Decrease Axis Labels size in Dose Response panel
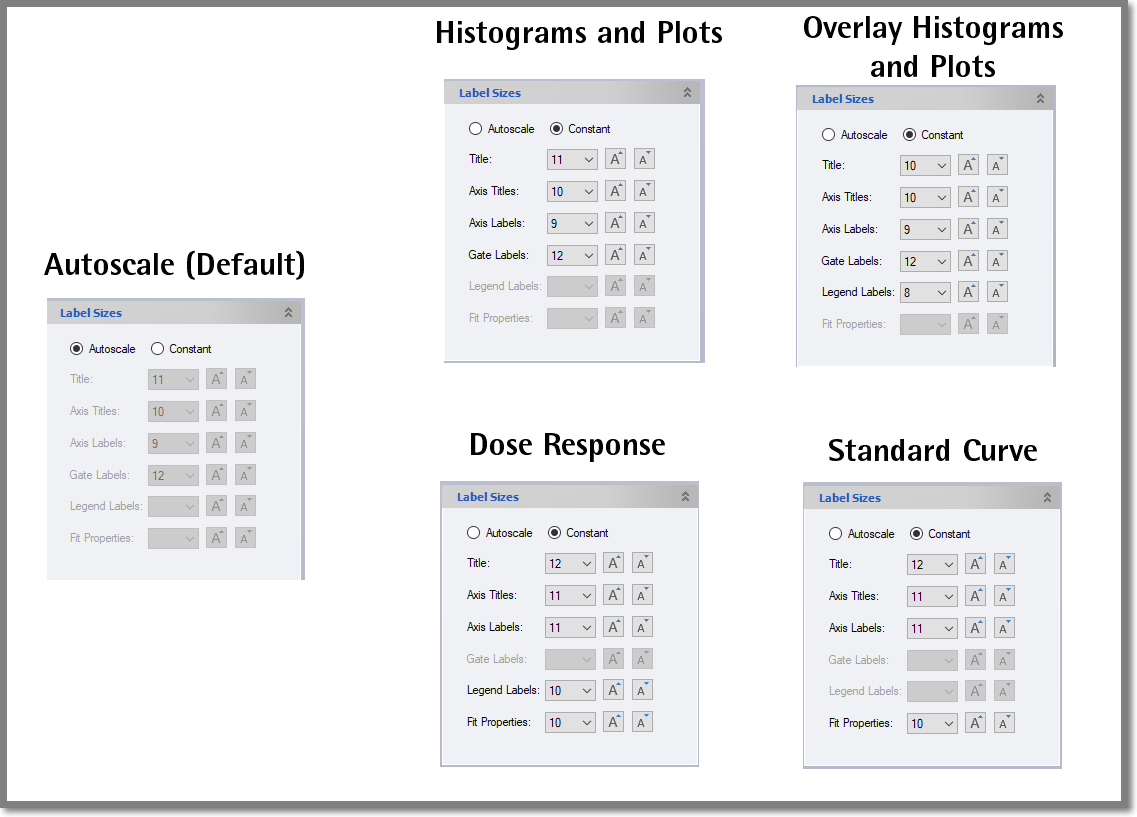The height and width of the screenshot is (817, 1137). (642, 626)
